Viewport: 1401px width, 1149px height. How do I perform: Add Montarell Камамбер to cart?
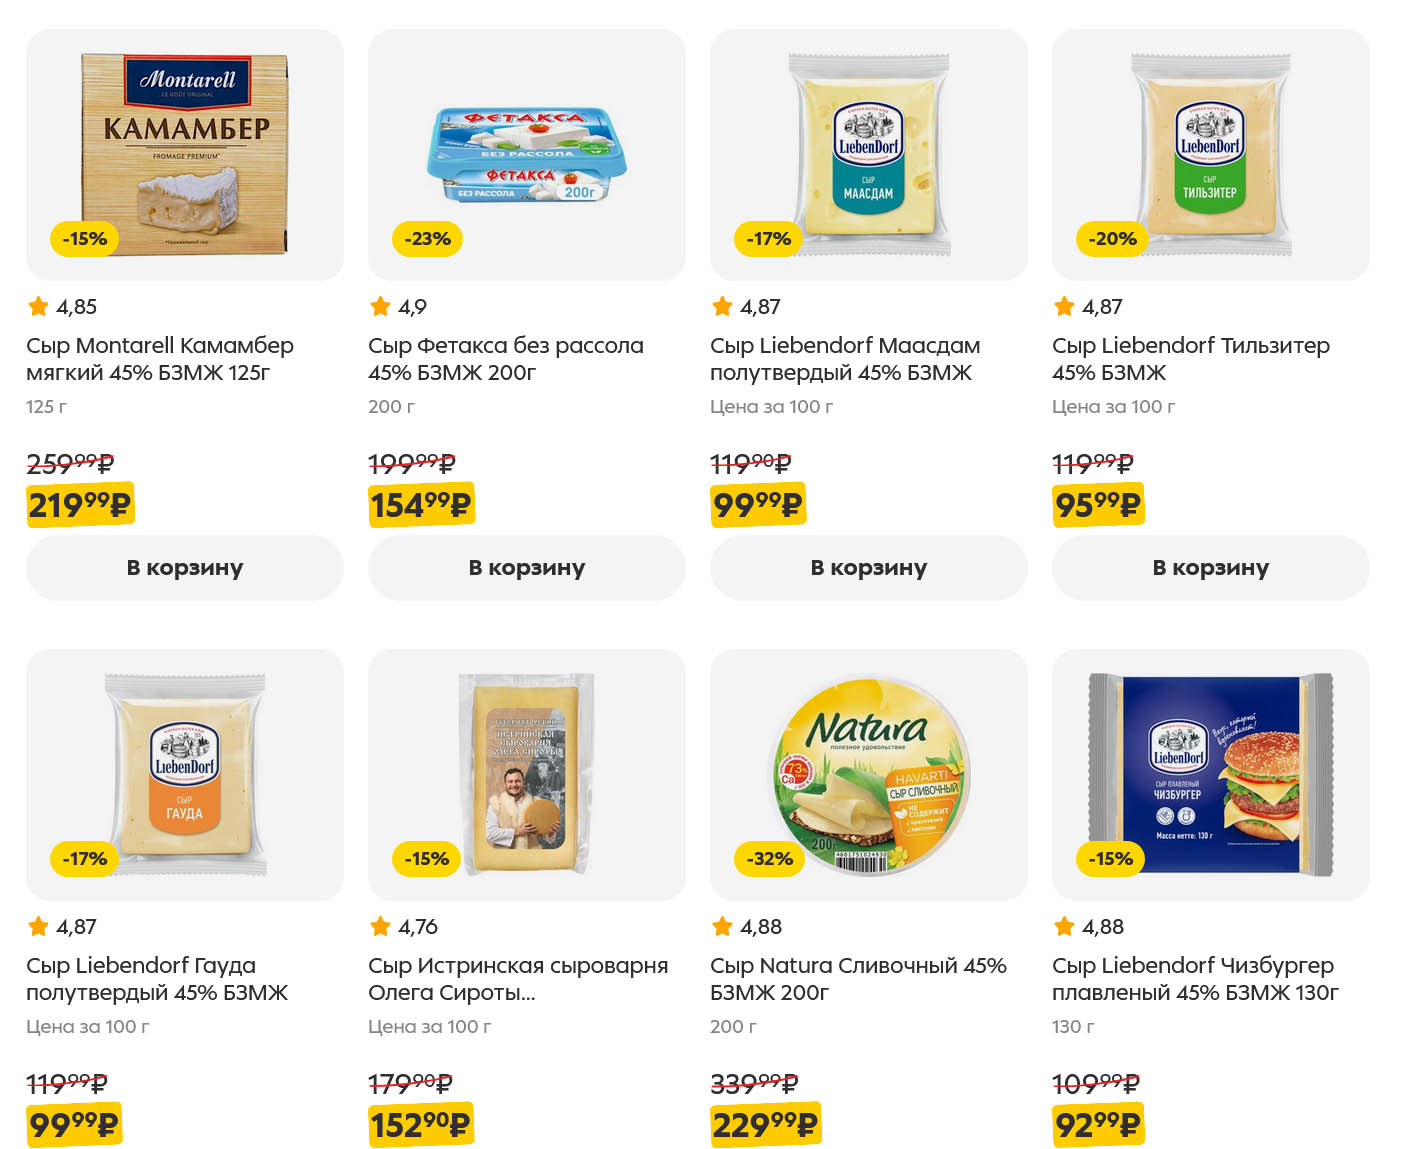[184, 568]
